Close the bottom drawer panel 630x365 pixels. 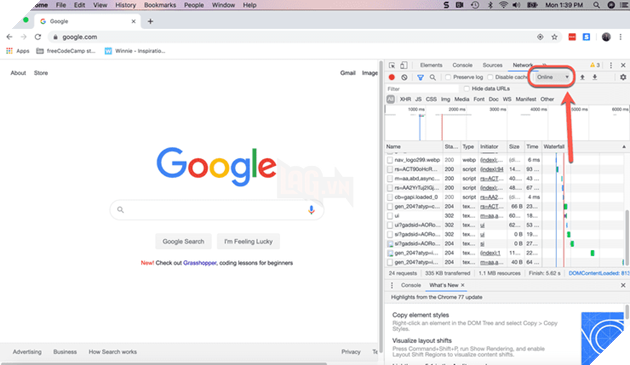623,285
